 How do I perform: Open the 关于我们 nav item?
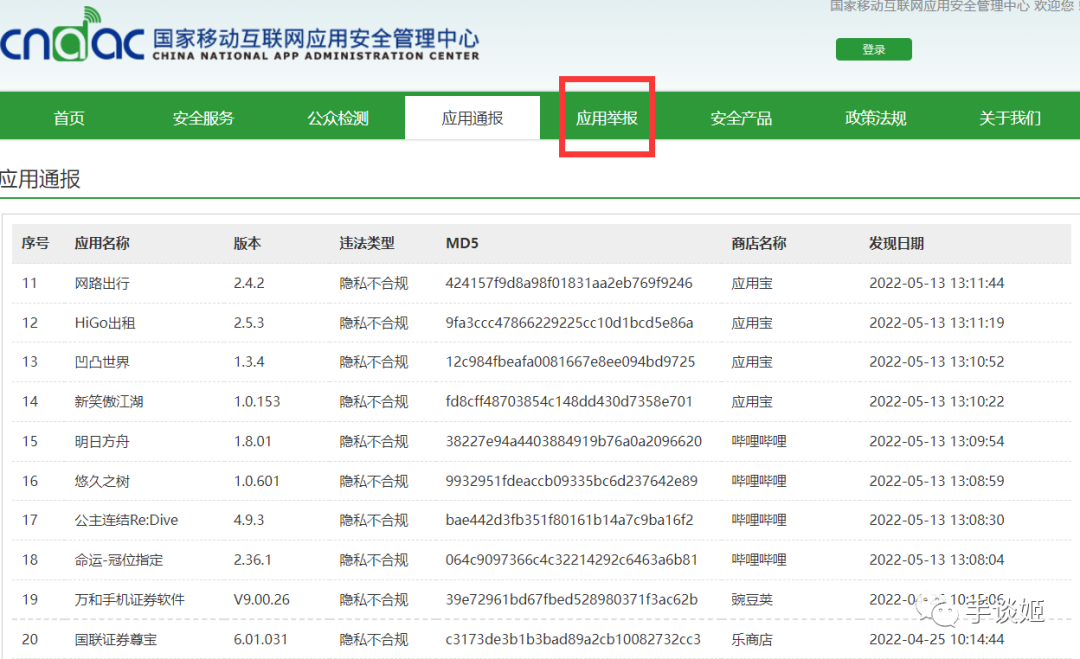click(1010, 118)
